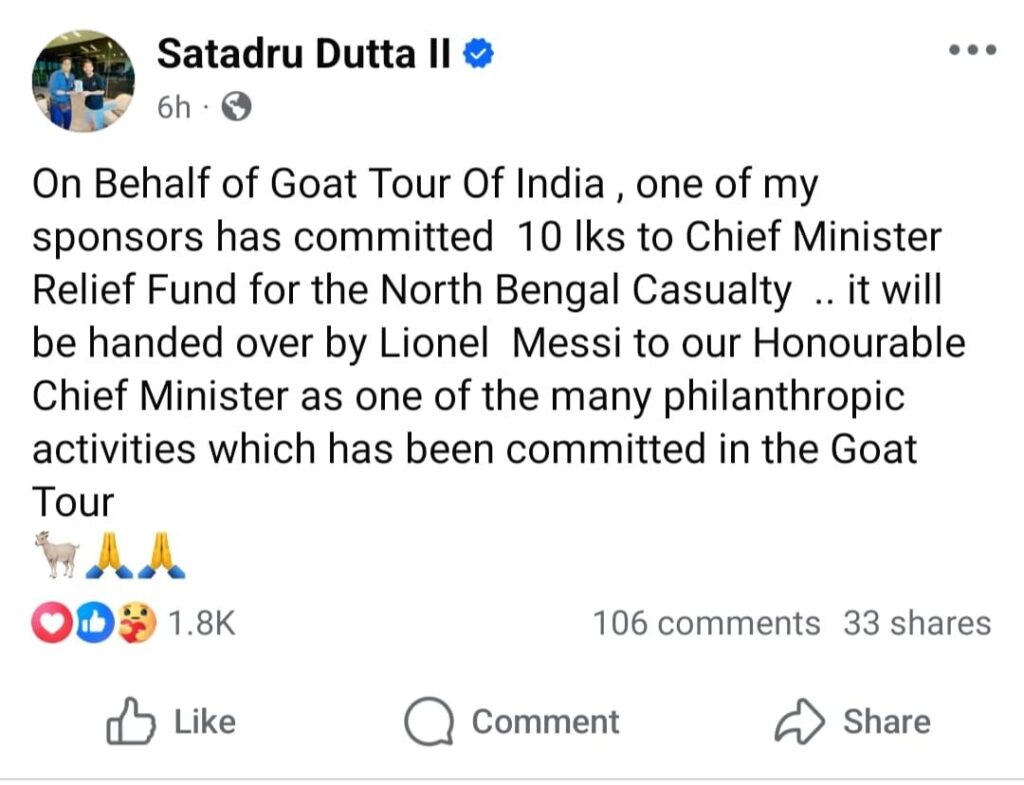The image size is (1024, 785).
Task: Click the goat emoji below the post
Action: click(x=55, y=554)
